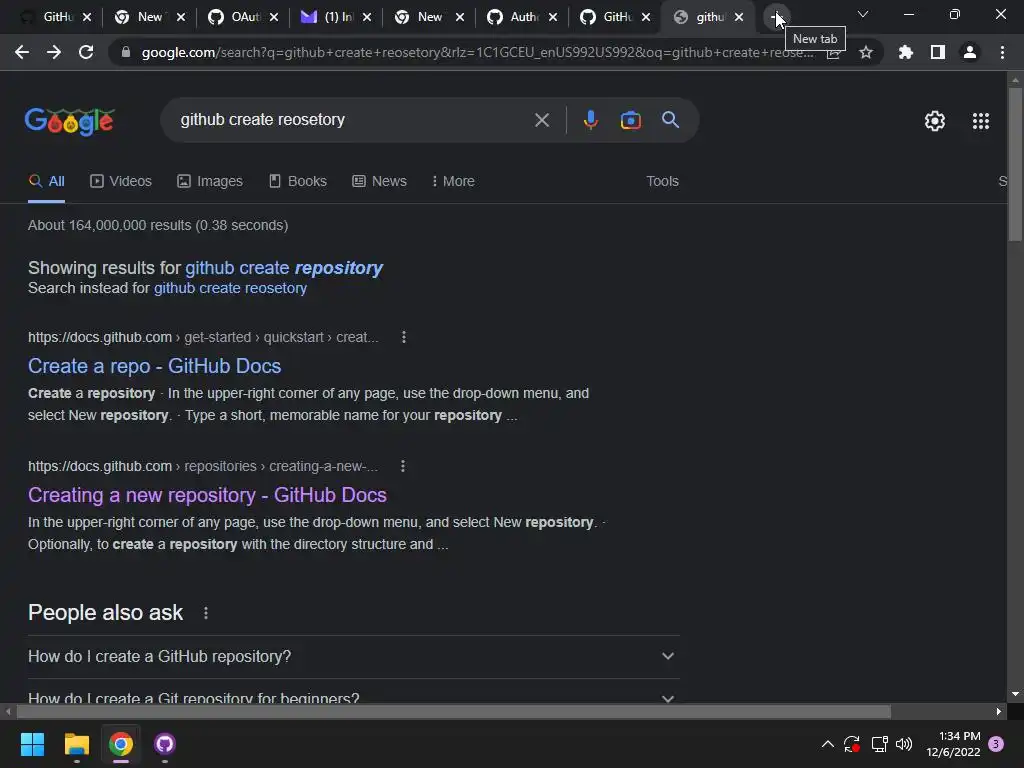Viewport: 1024px width, 768px height.
Task: Open the volume control in tray
Action: tap(904, 744)
